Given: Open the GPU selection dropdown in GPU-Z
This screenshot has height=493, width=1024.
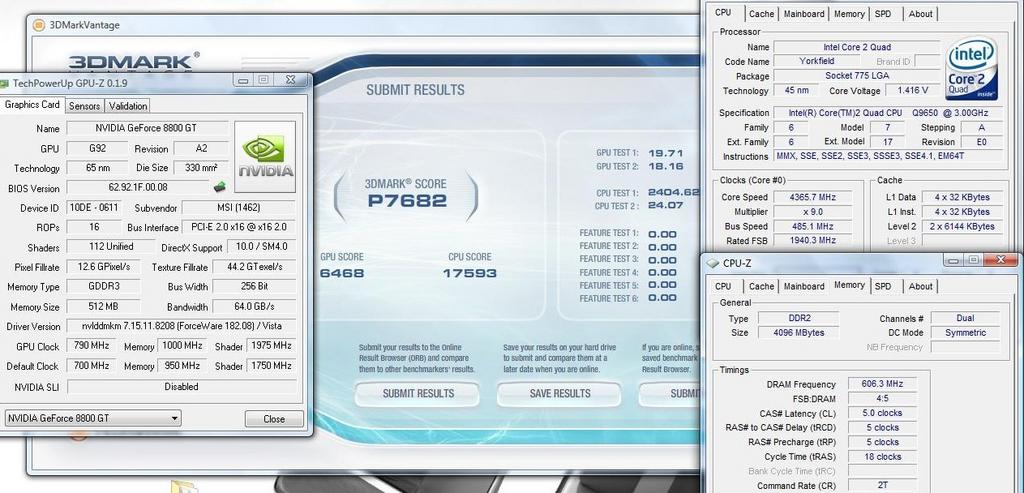Looking at the screenshot, I should (93, 419).
